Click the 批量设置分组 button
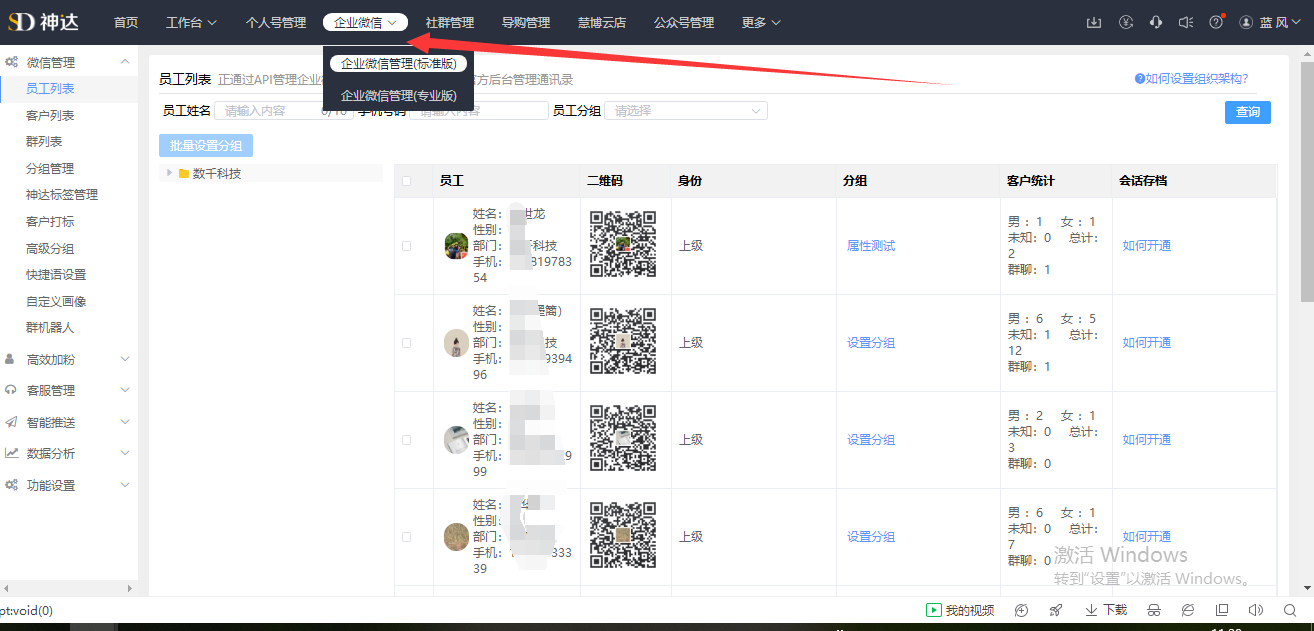 (206, 146)
